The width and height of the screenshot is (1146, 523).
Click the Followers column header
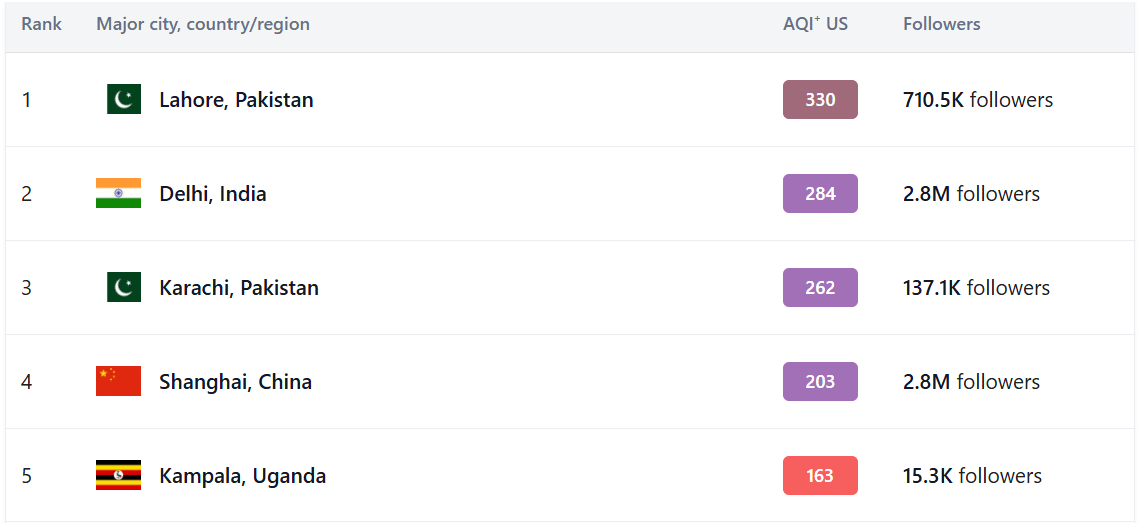pyautogui.click(x=941, y=24)
